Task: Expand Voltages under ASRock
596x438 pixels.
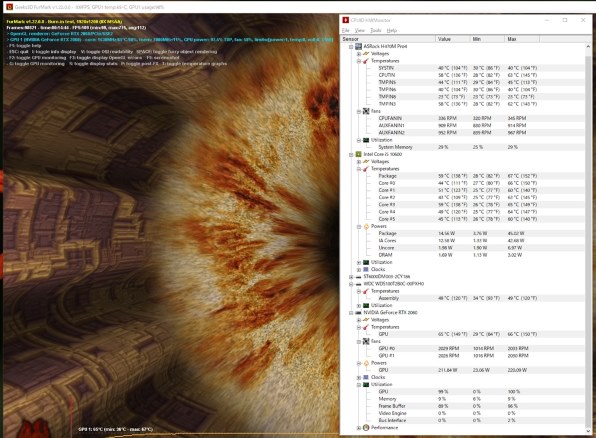Action: (x=359, y=54)
